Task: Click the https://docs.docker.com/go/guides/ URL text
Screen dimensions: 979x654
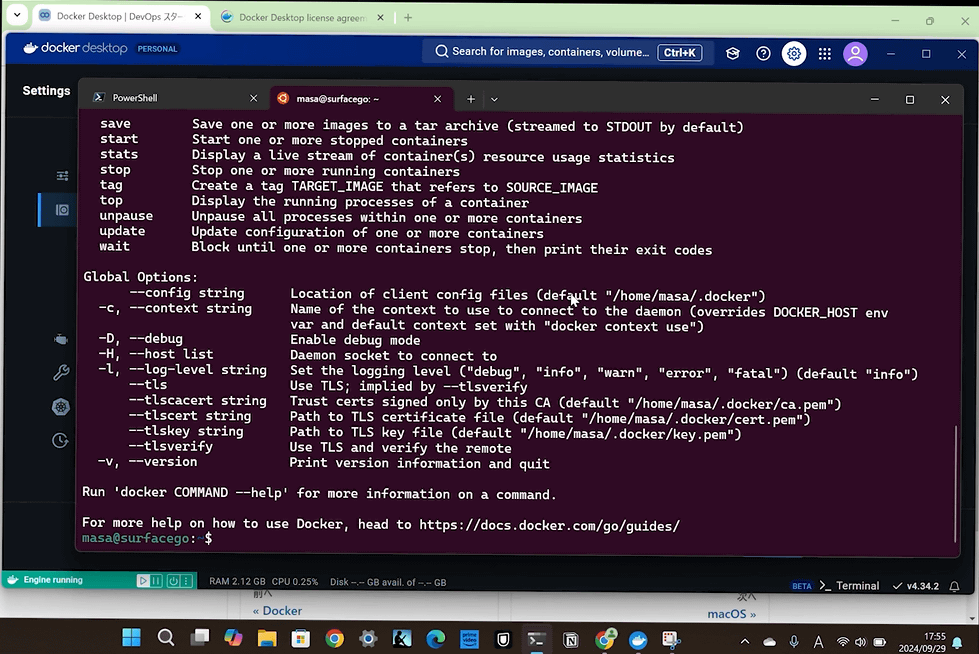Action: pyautogui.click(x=549, y=525)
